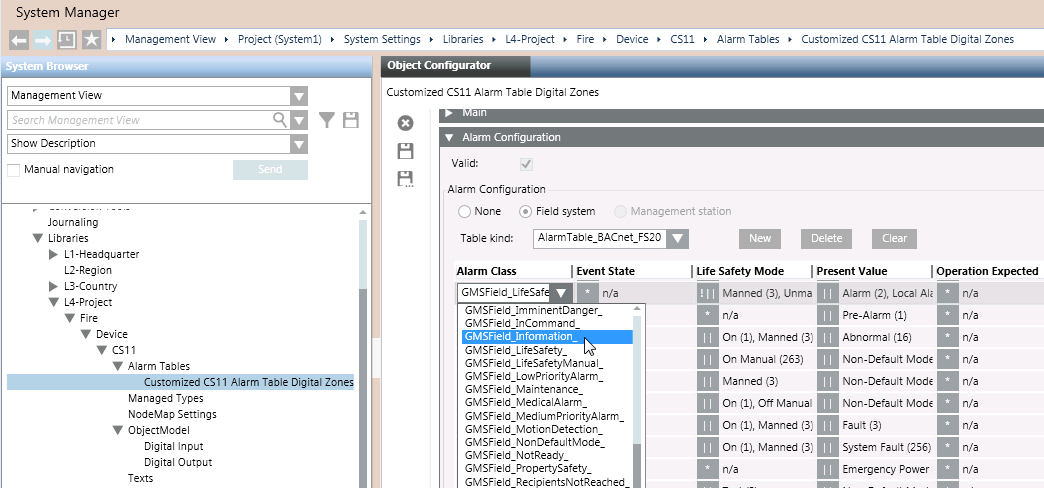Click the back navigation arrow
Viewport: 1044px width, 488px height.
[x=19, y=40]
